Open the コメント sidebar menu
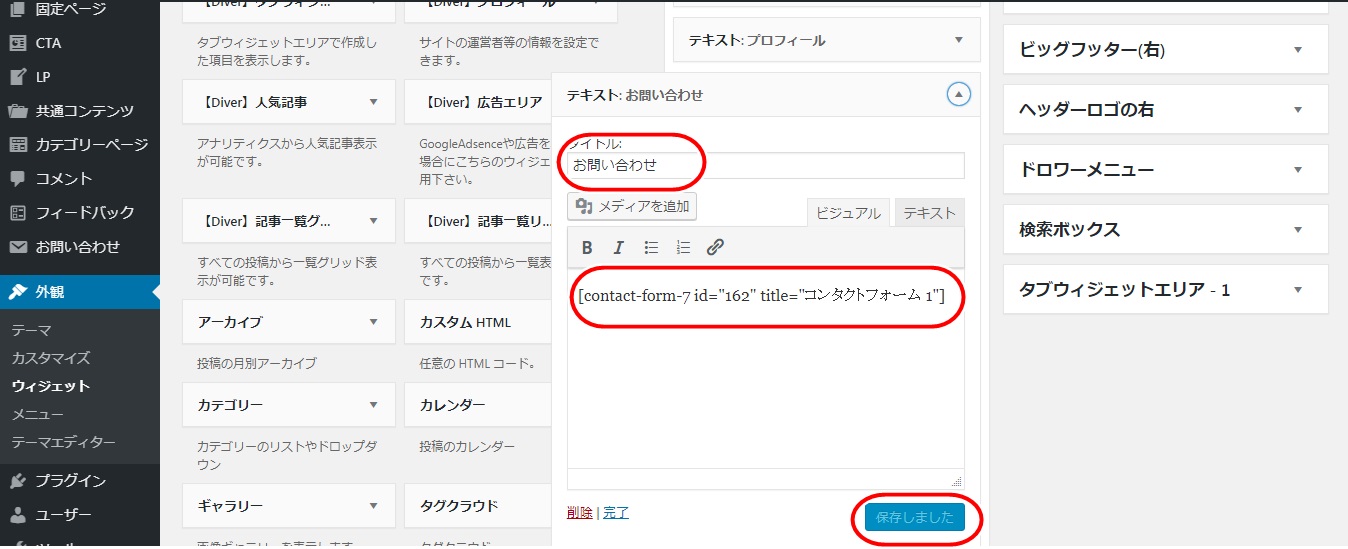 tap(64, 179)
